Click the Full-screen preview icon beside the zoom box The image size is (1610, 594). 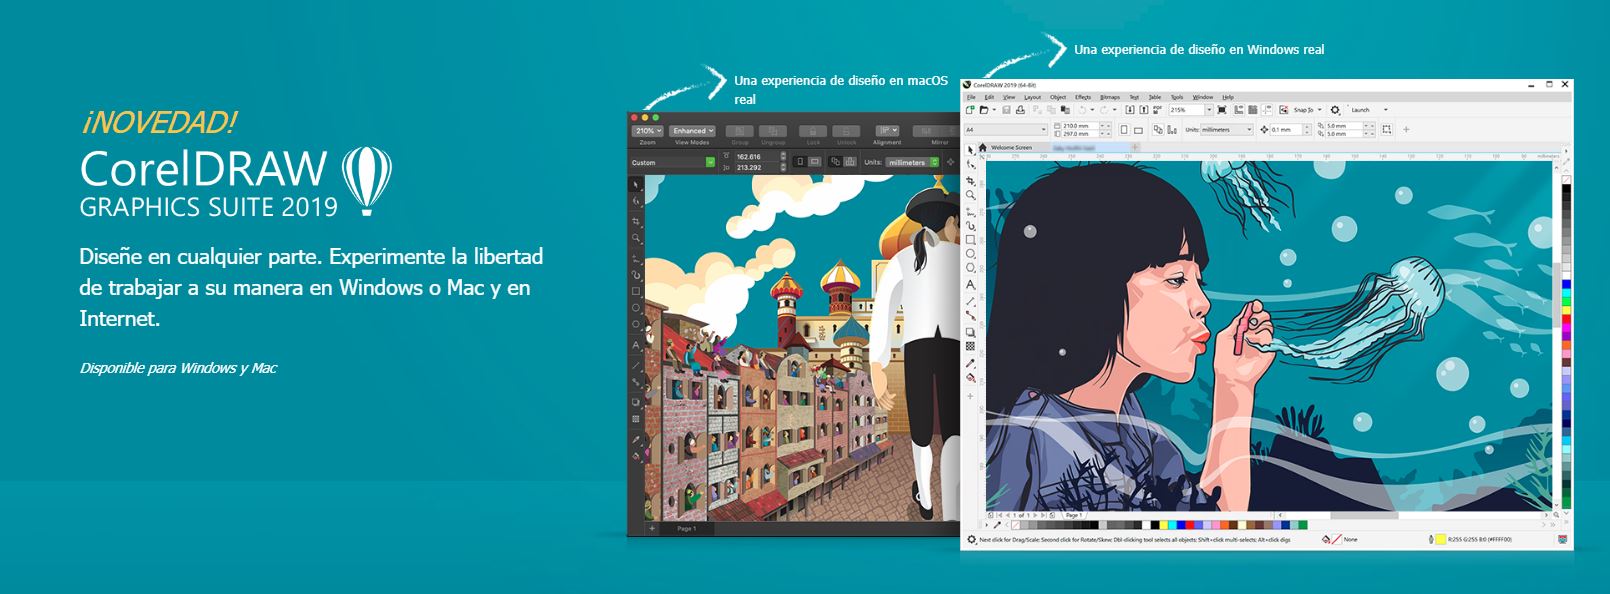(1223, 110)
